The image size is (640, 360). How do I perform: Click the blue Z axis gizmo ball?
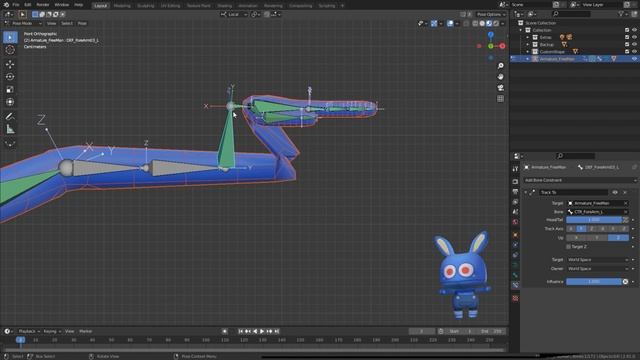point(491,35)
